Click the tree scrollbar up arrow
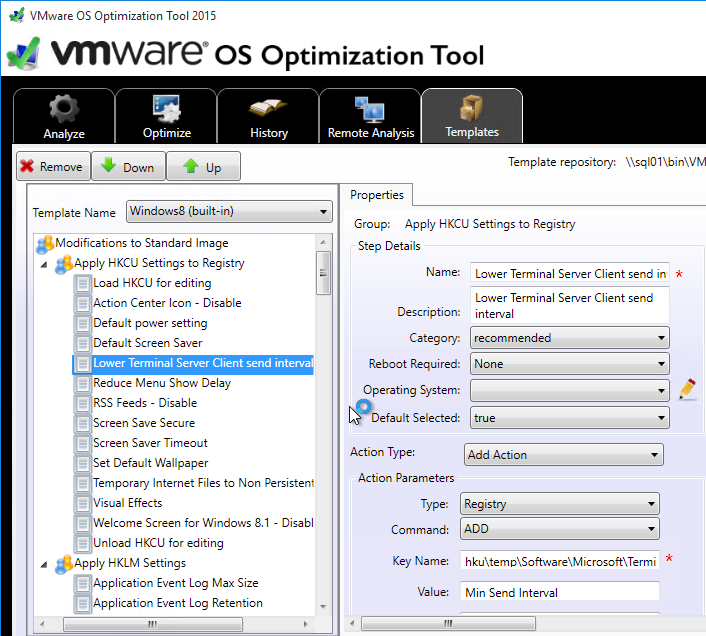This screenshot has width=706, height=636. coord(323,242)
